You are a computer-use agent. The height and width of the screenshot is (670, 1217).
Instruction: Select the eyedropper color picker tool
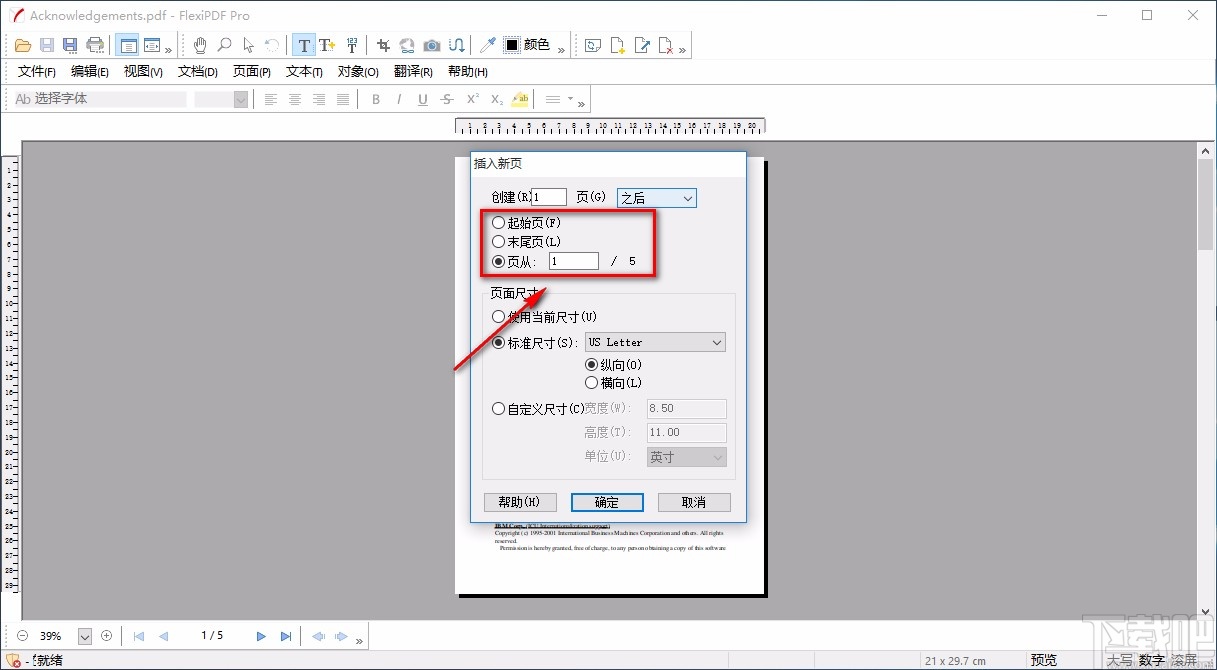tap(487, 45)
